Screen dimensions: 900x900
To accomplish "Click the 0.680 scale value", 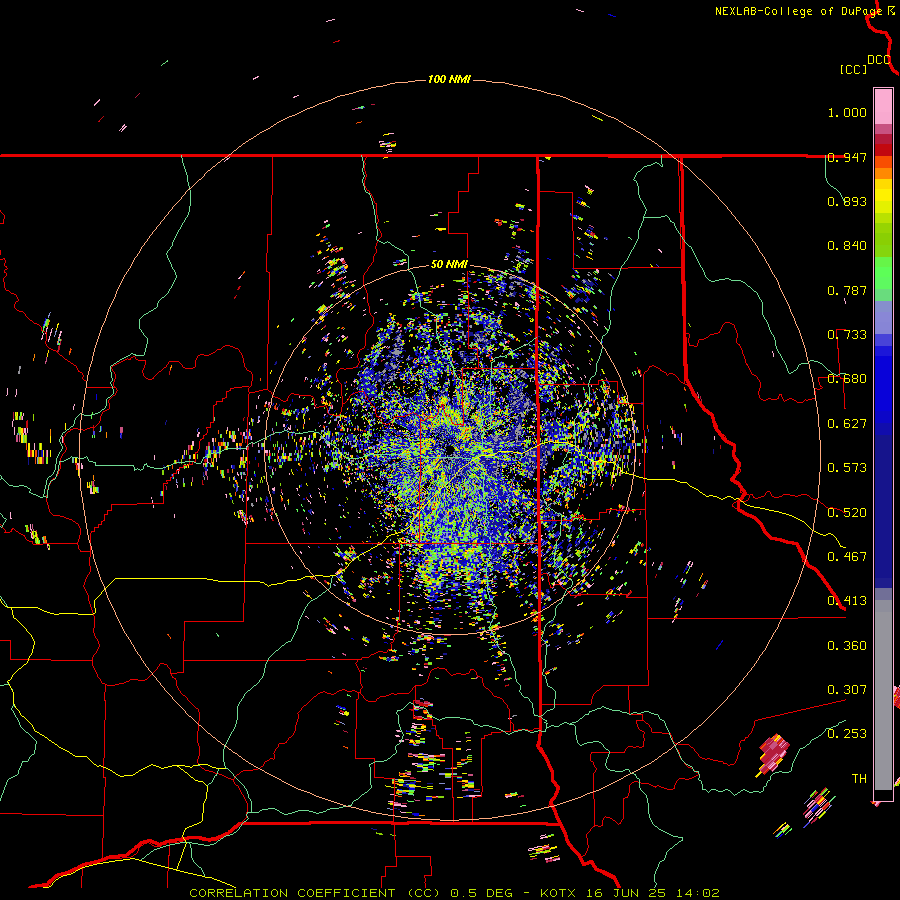I will [x=847, y=379].
